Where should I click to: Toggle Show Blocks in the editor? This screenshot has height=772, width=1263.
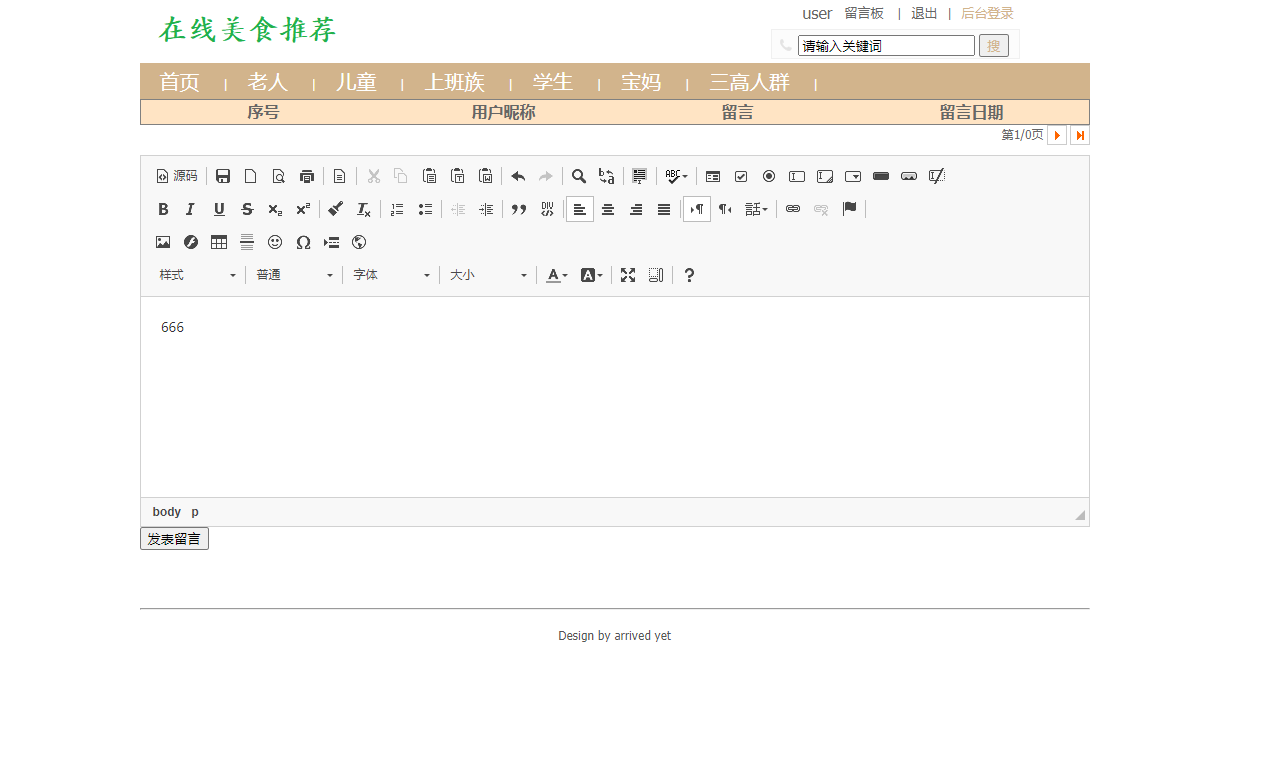pos(656,274)
